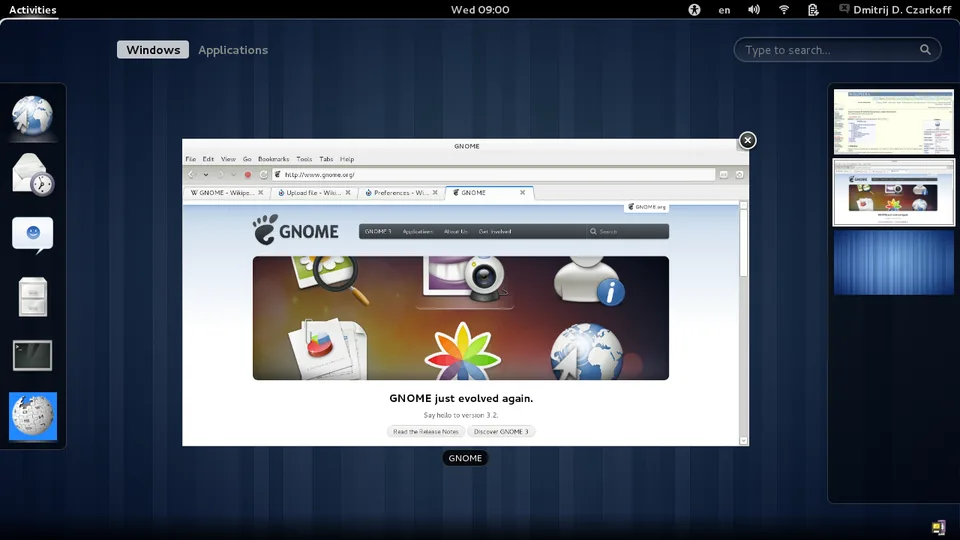
Task: Open the 'en' keyboard layout menu
Action: pos(724,10)
